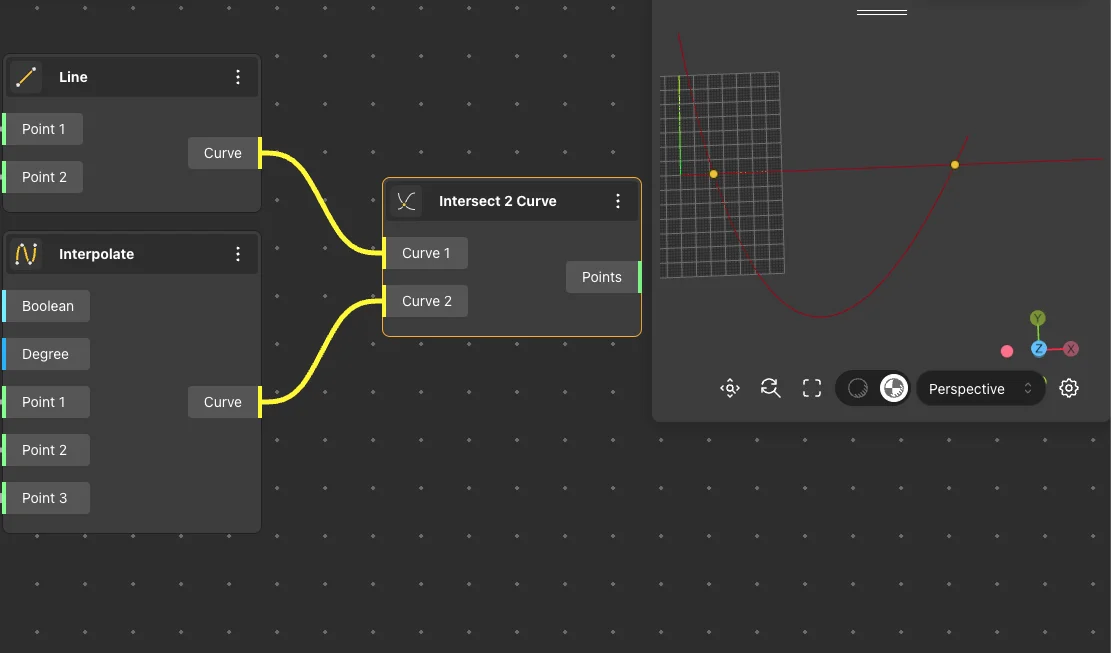This screenshot has height=653, width=1111.
Task: Open the Interpolate node three-dot menu
Action: (x=238, y=254)
